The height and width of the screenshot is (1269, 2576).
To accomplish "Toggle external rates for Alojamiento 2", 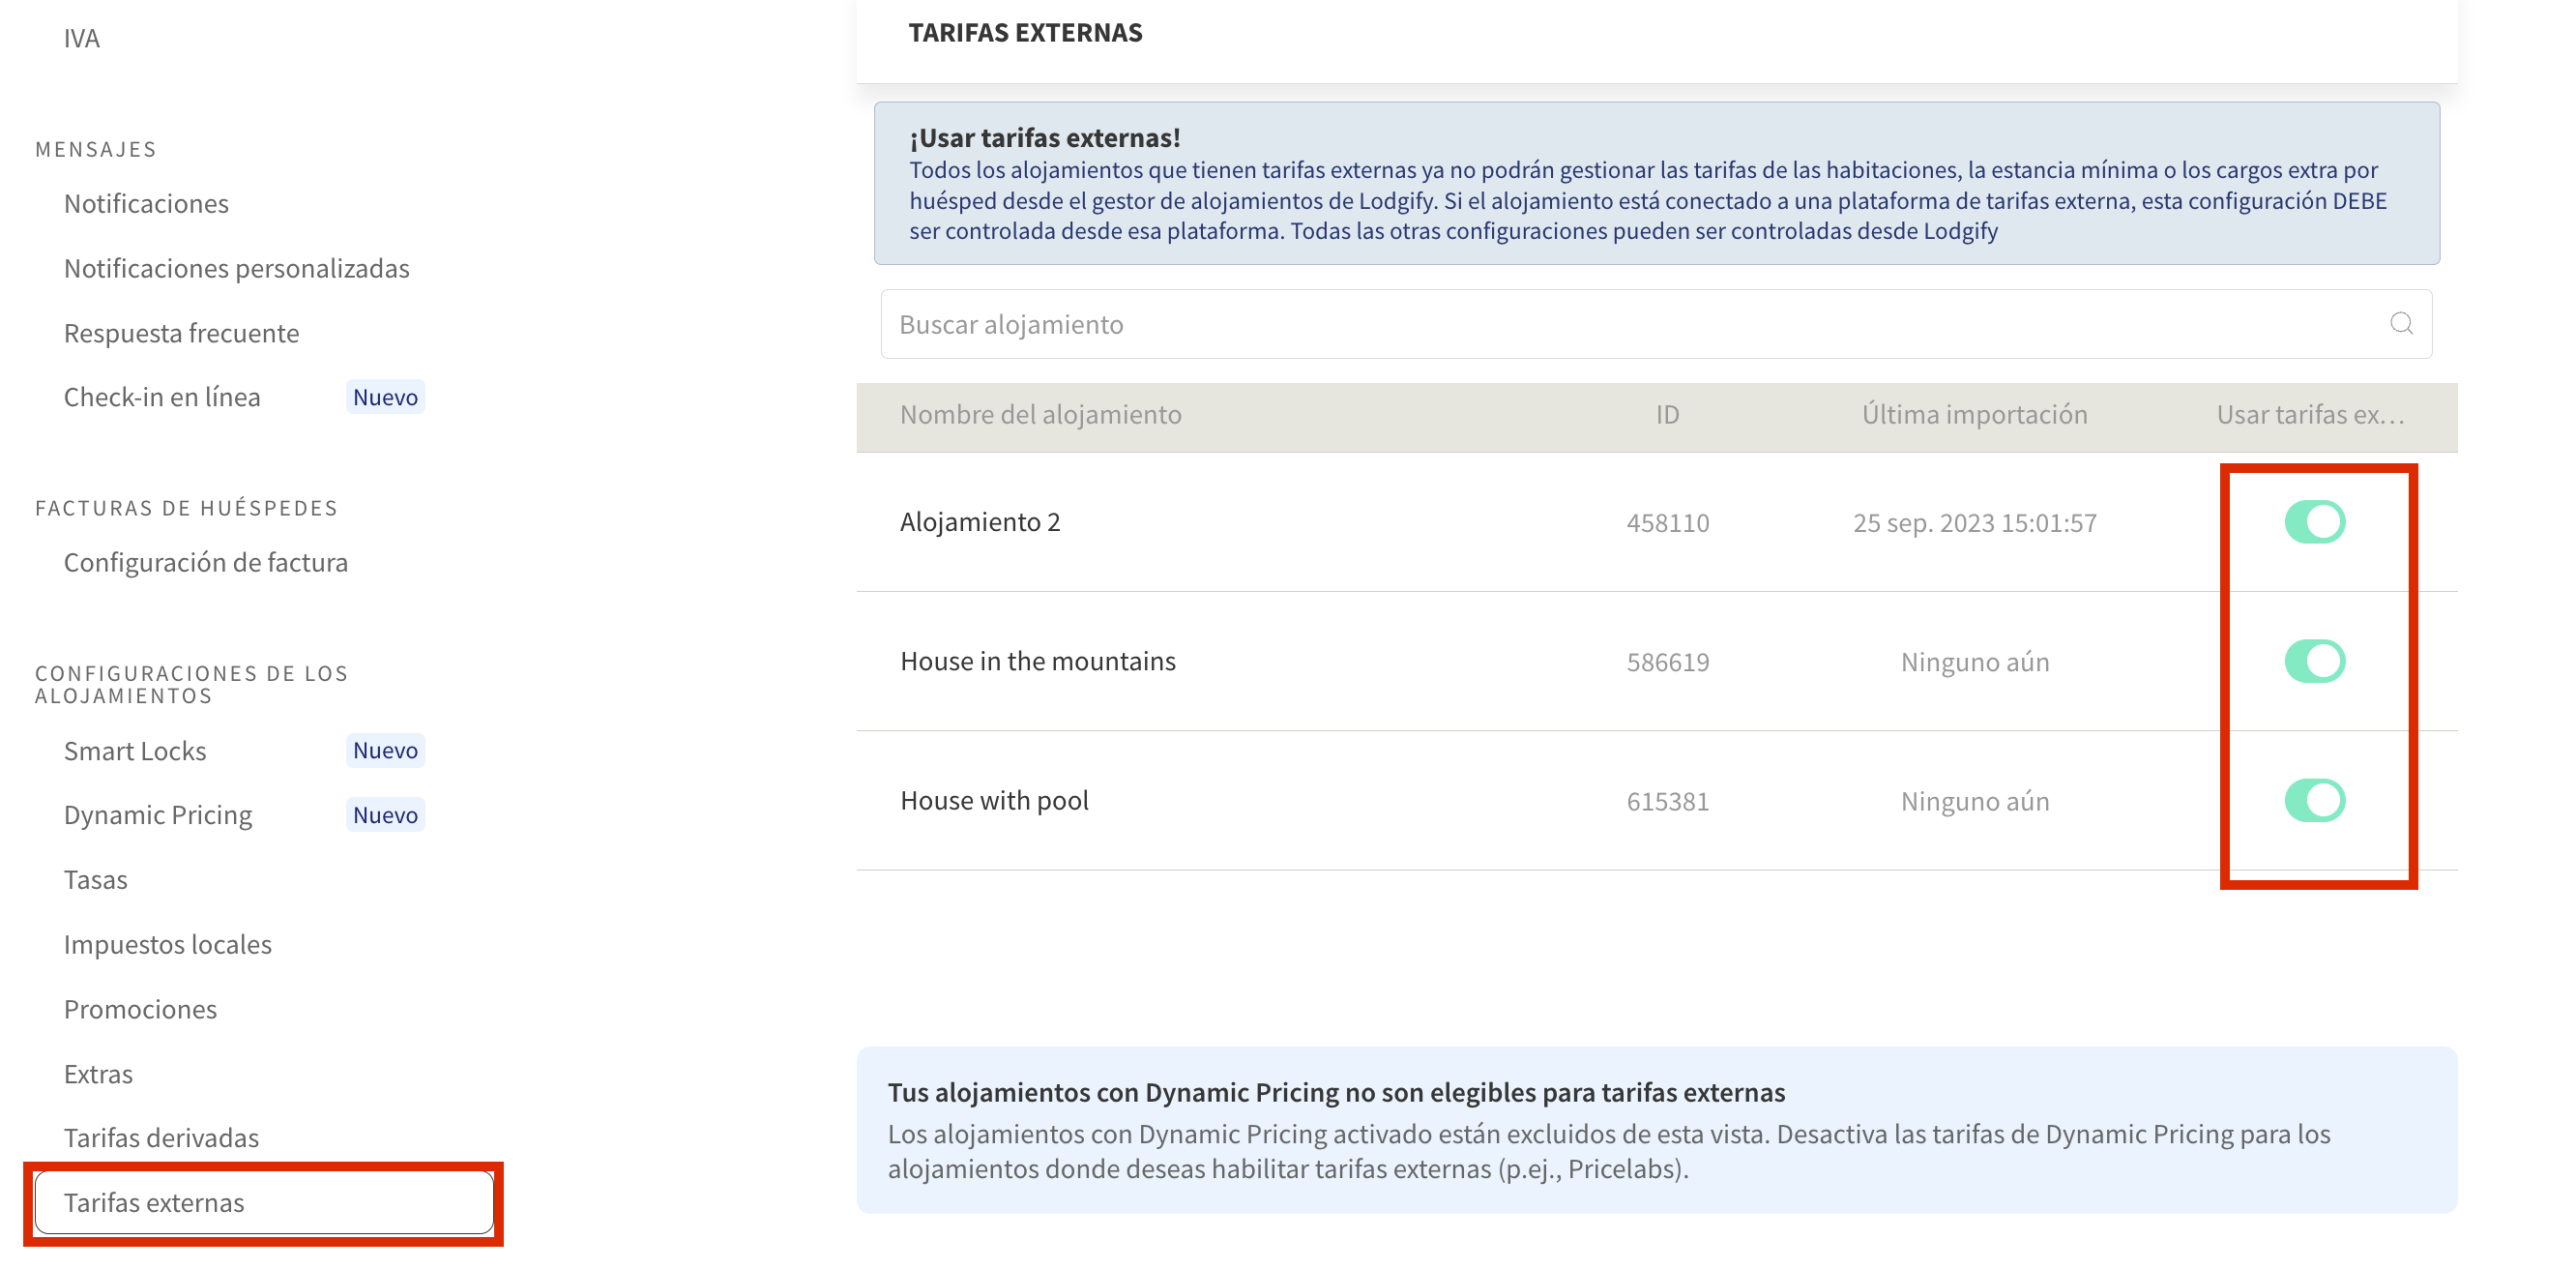I will [x=2313, y=522].
